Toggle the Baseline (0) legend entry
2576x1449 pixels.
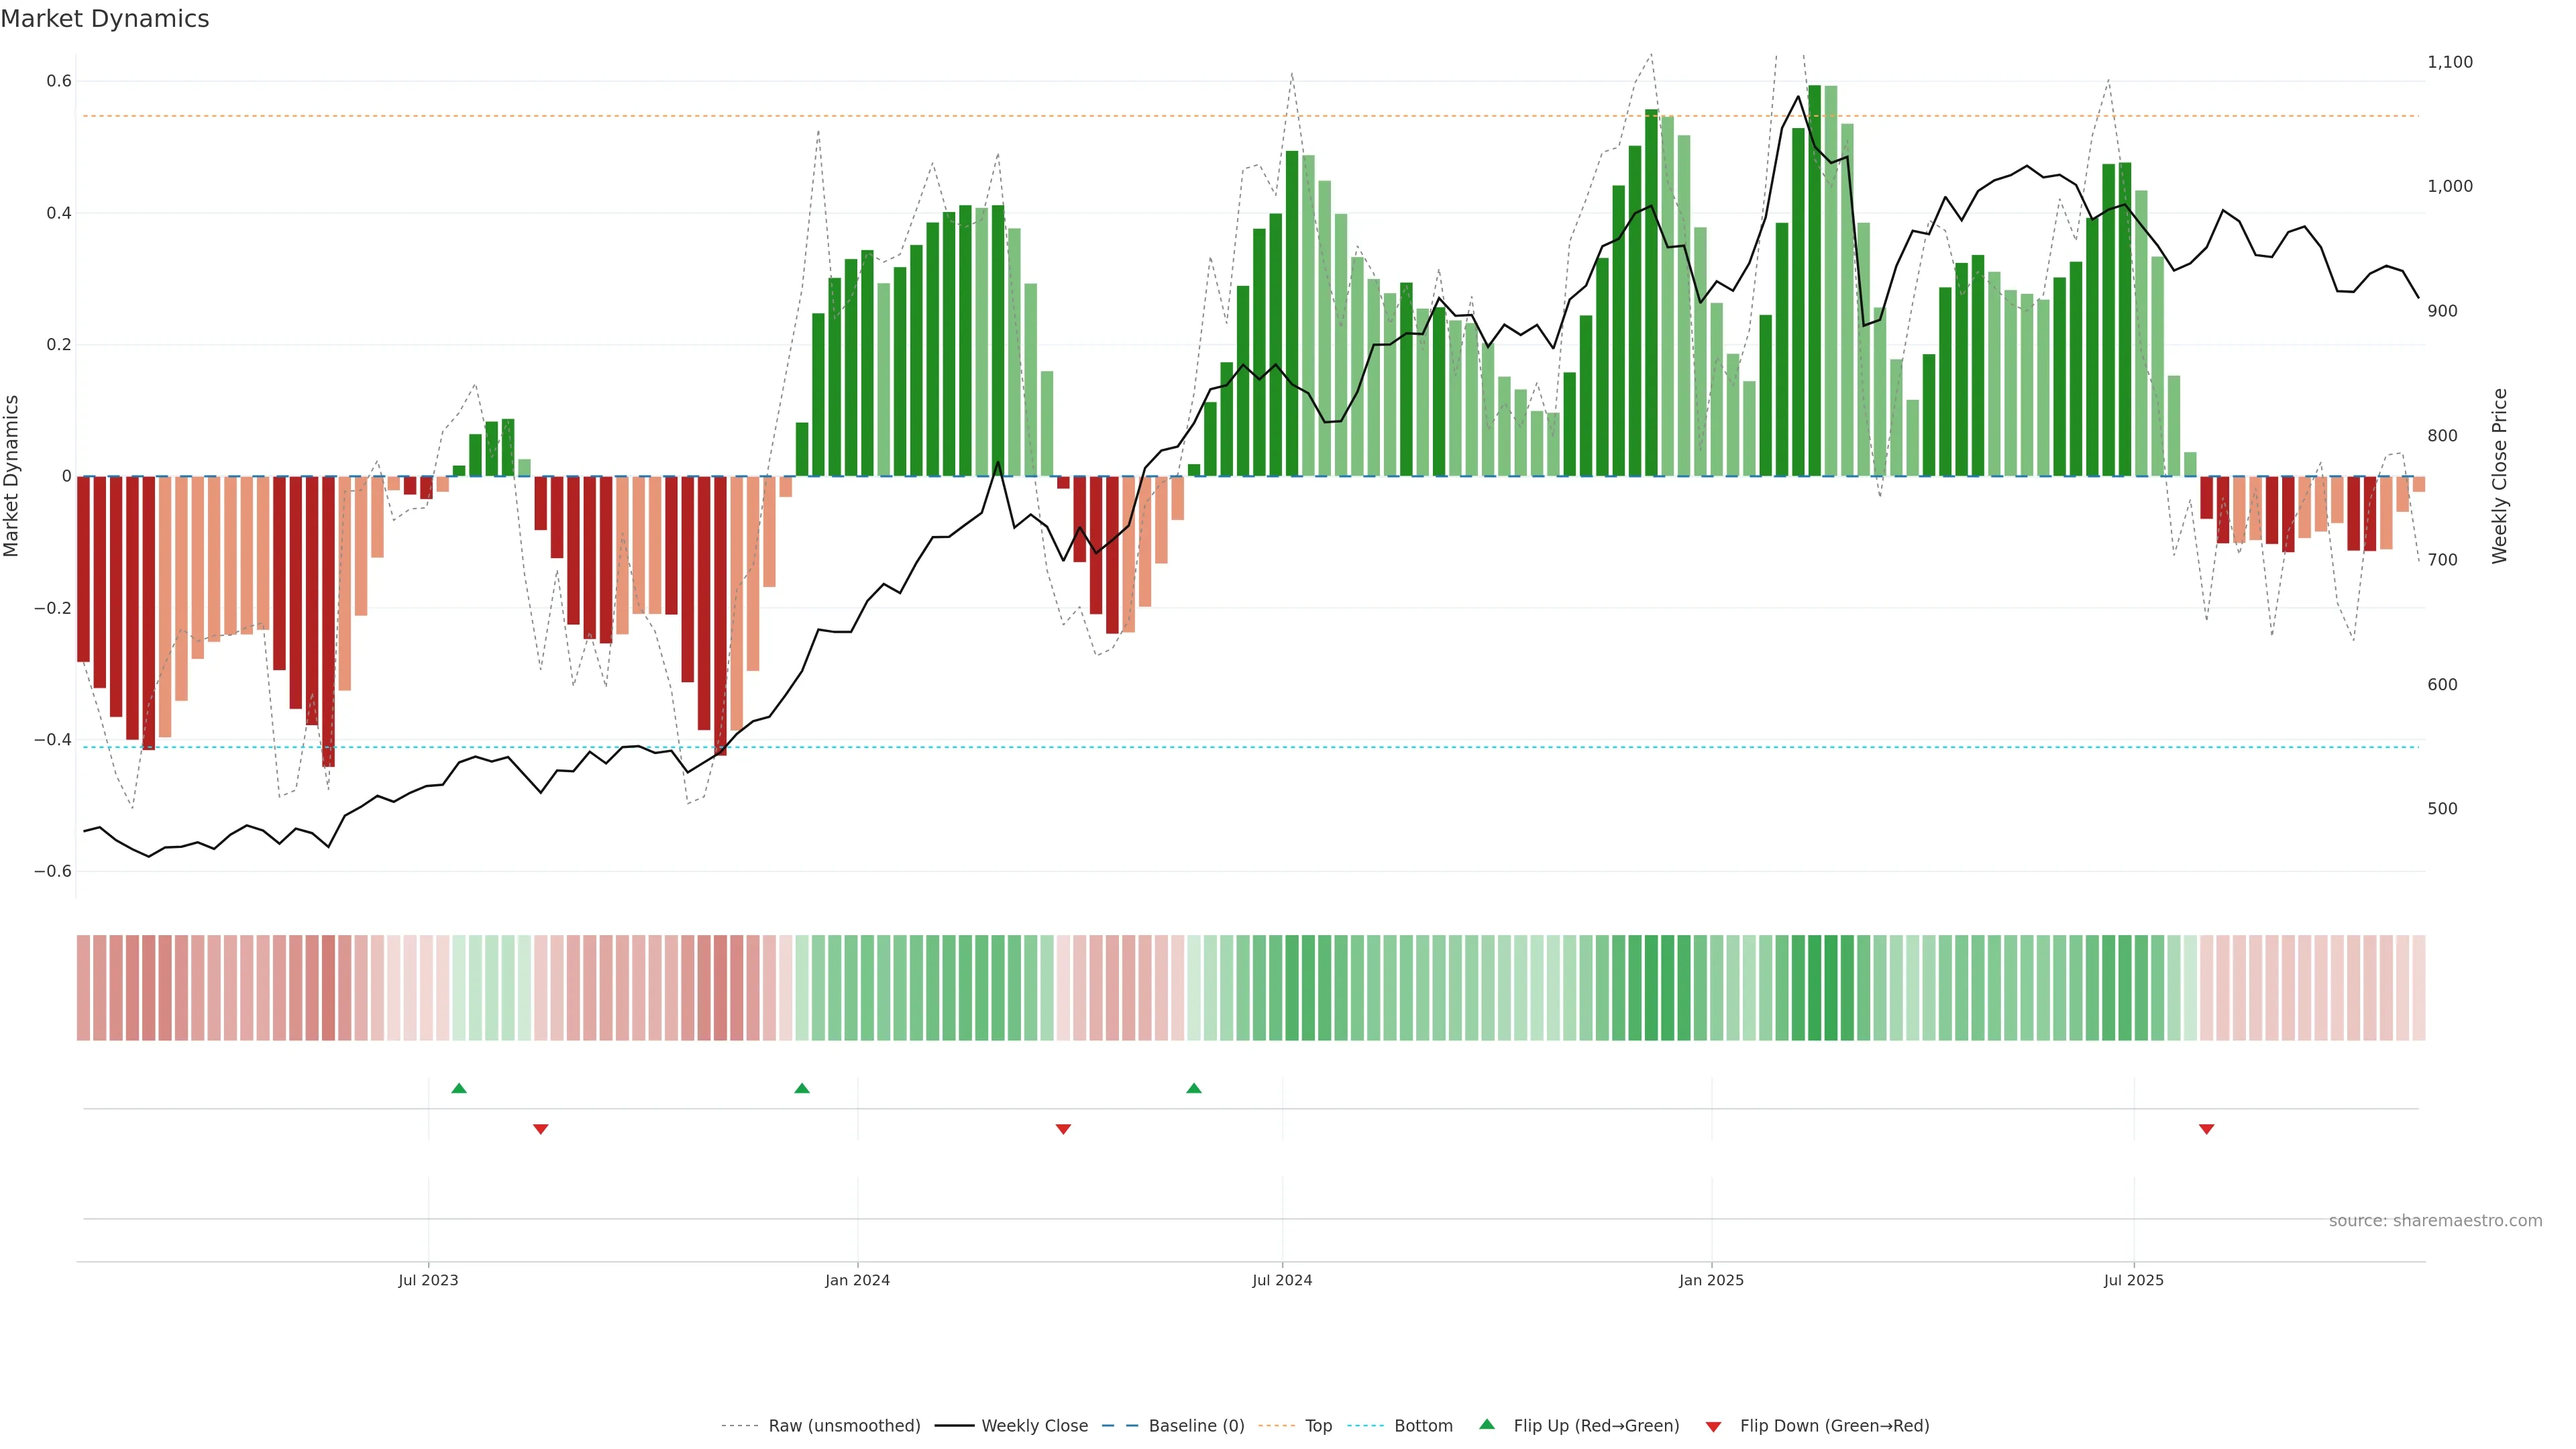[x=1196, y=1426]
